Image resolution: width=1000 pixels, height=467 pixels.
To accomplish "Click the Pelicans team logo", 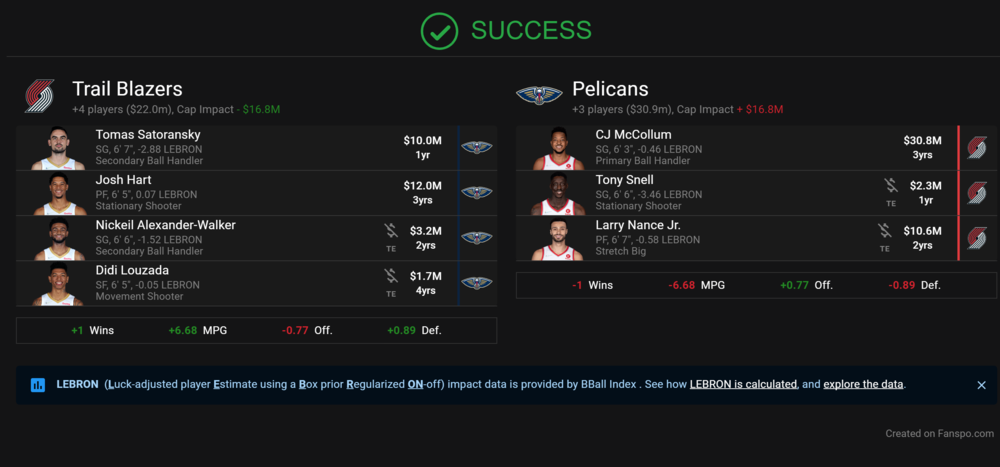I will 539,96.
